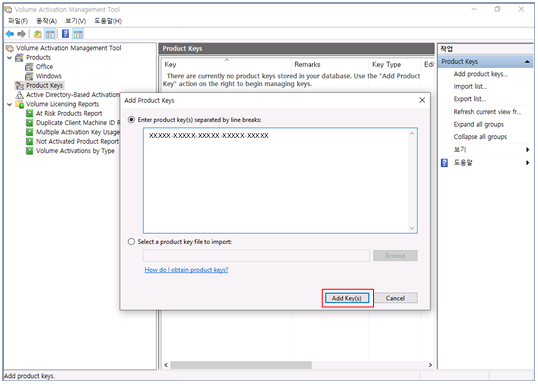Click the 'Add product keys.' status bar text
This screenshot has height=384, width=538.
[x=30, y=376]
